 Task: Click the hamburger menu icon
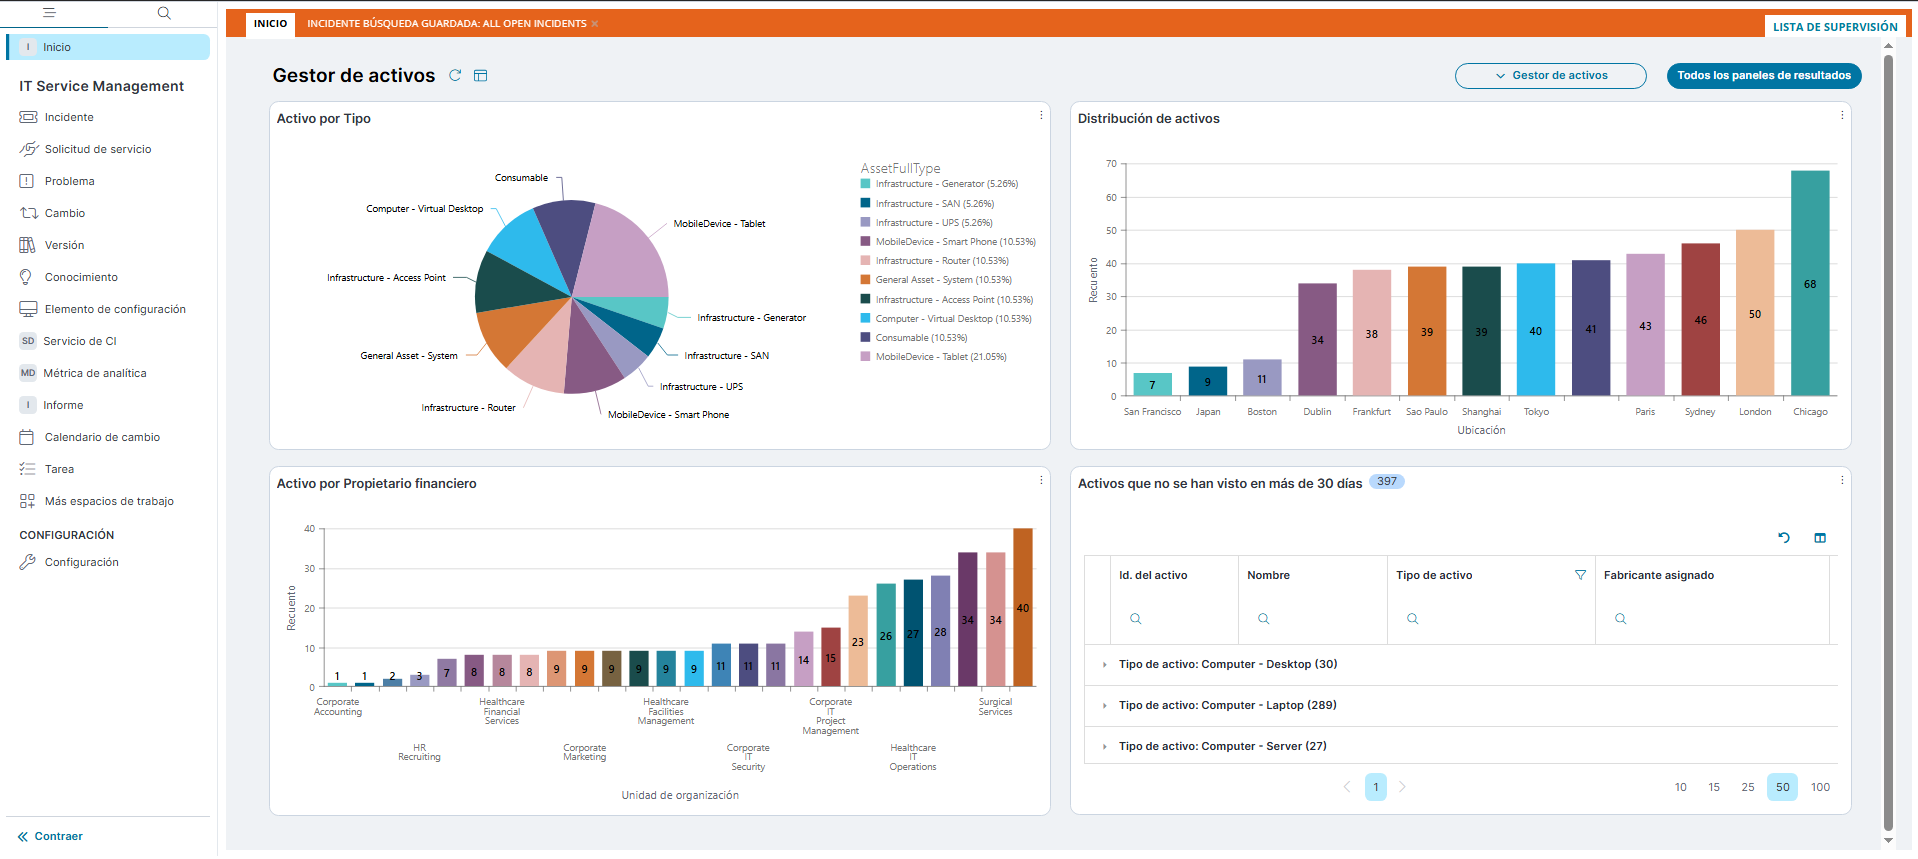pyautogui.click(x=49, y=13)
